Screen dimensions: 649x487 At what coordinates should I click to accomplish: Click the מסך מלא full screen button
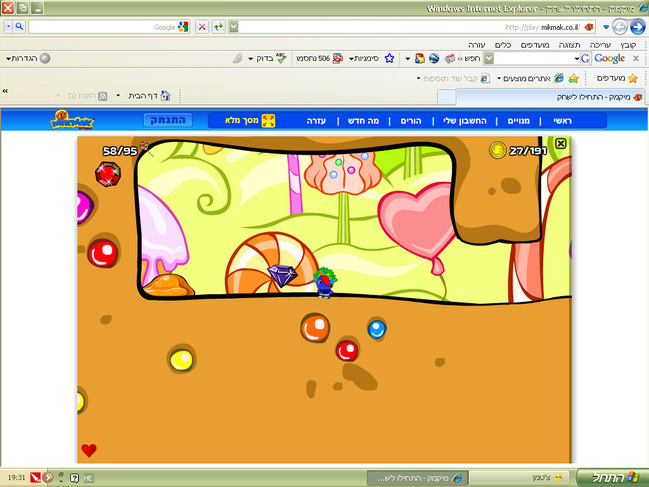247,120
